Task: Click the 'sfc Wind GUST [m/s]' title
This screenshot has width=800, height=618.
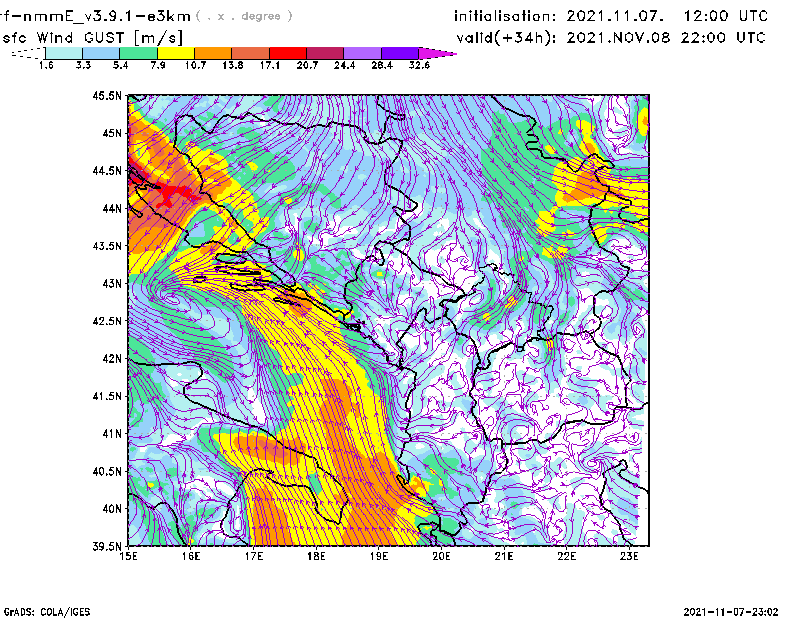Action: (x=92, y=38)
